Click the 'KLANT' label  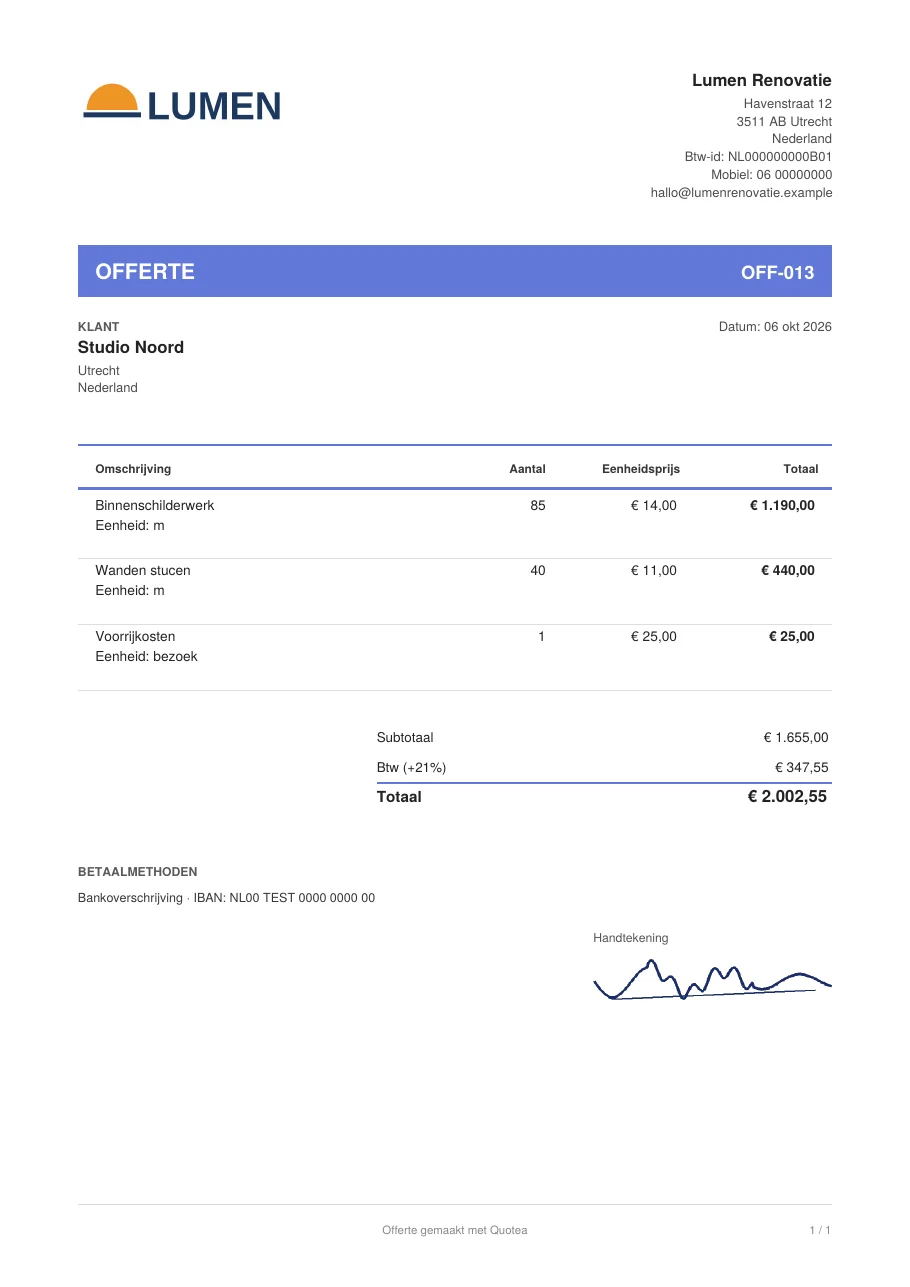[x=98, y=327]
